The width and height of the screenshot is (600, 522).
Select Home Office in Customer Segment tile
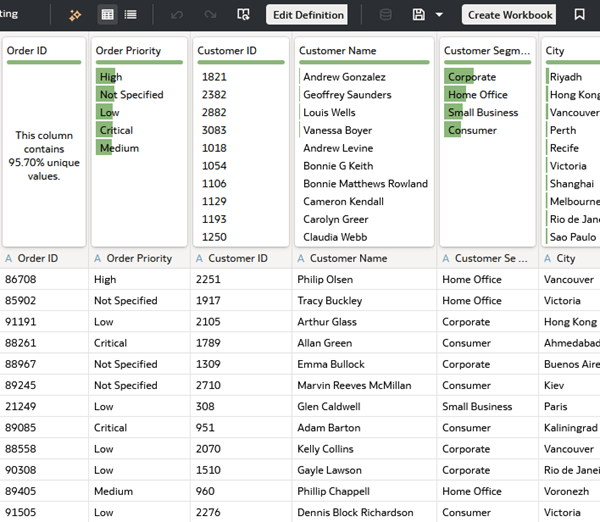pos(478,95)
